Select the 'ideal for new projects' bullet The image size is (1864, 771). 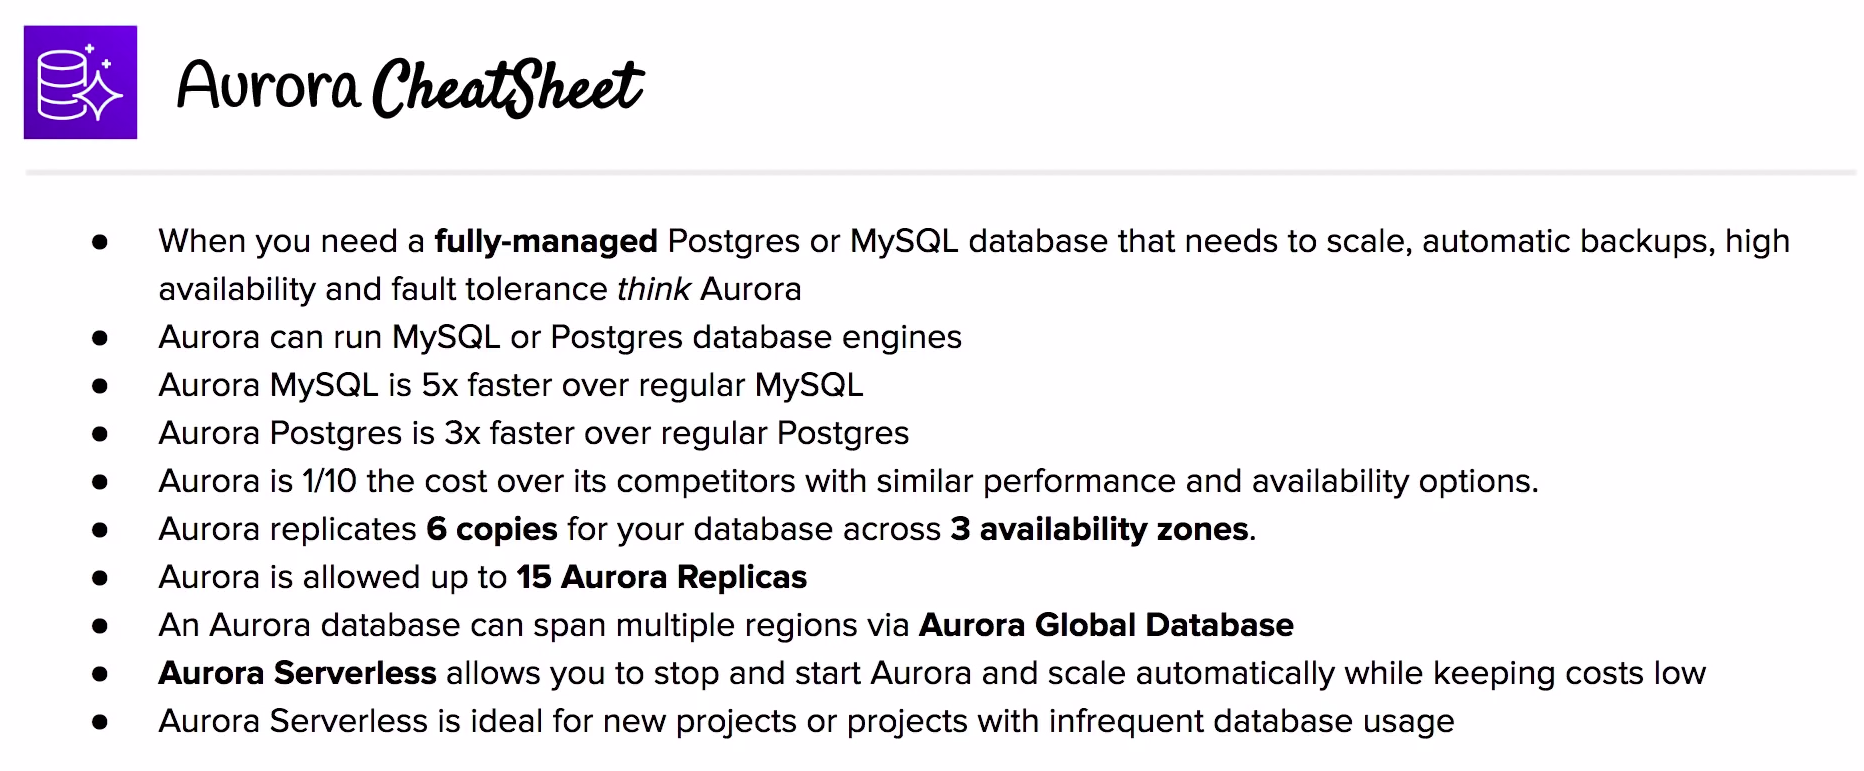tap(806, 722)
